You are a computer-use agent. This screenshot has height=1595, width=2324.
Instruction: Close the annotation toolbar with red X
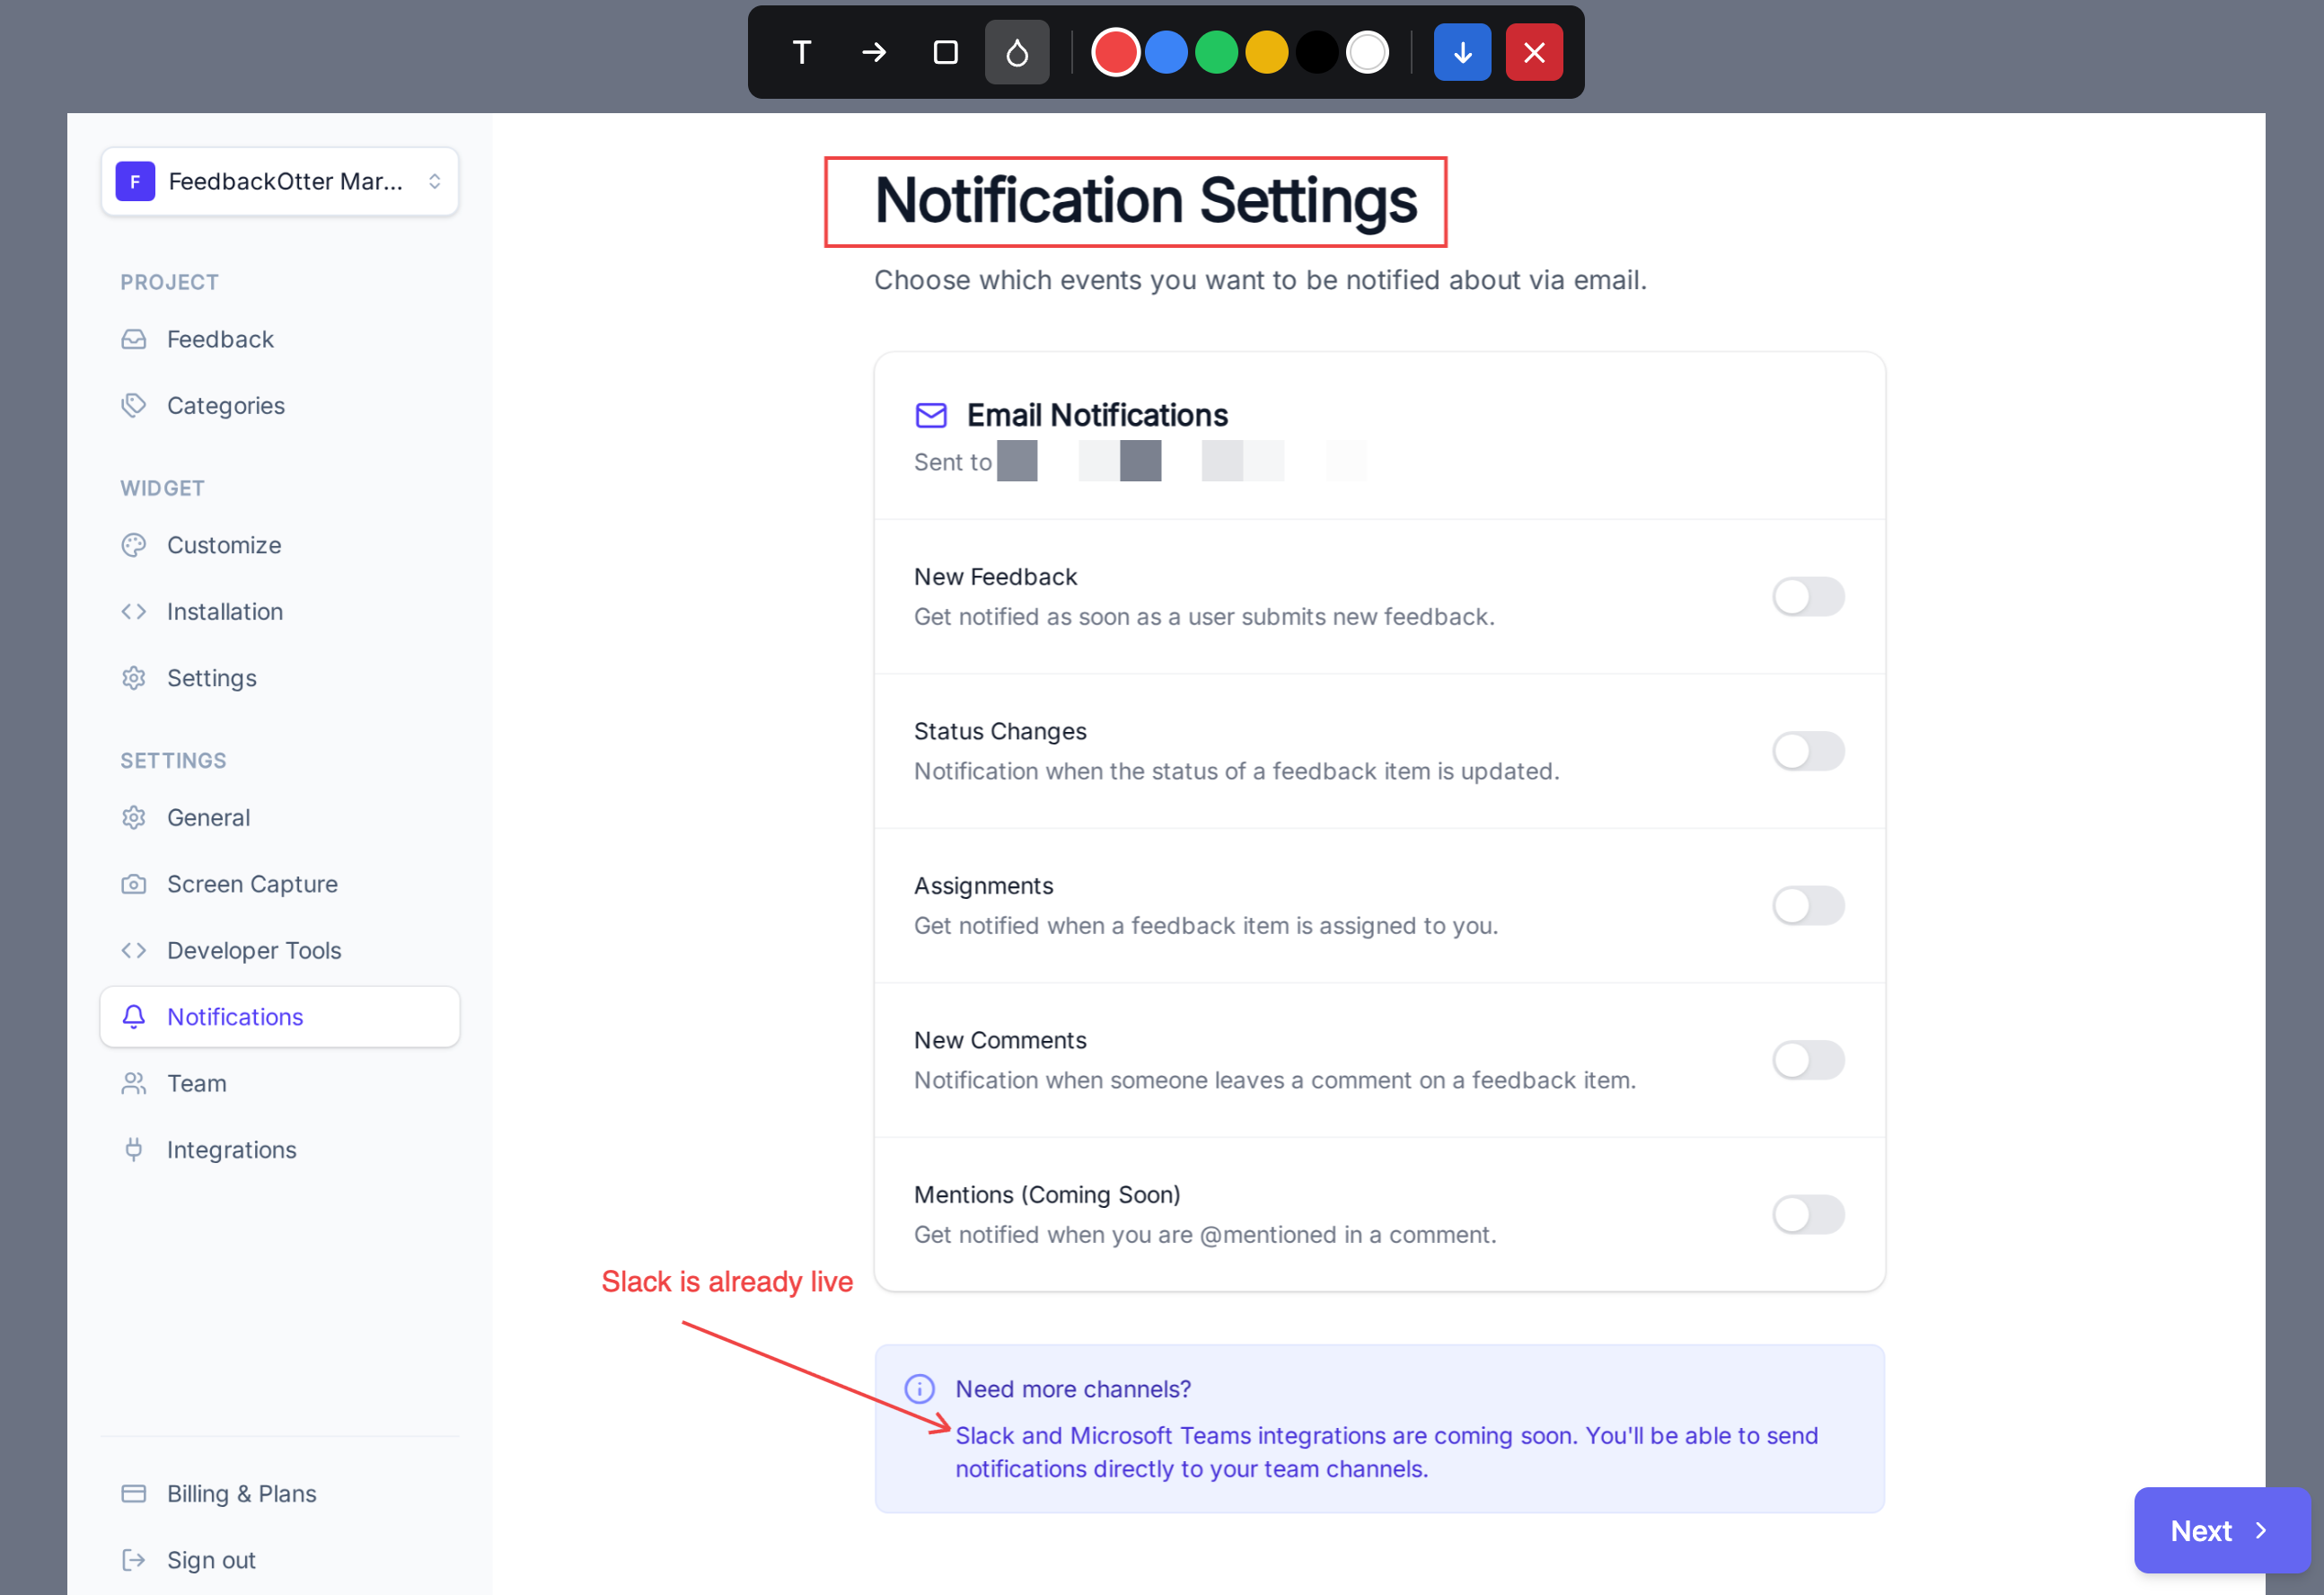click(x=1533, y=52)
